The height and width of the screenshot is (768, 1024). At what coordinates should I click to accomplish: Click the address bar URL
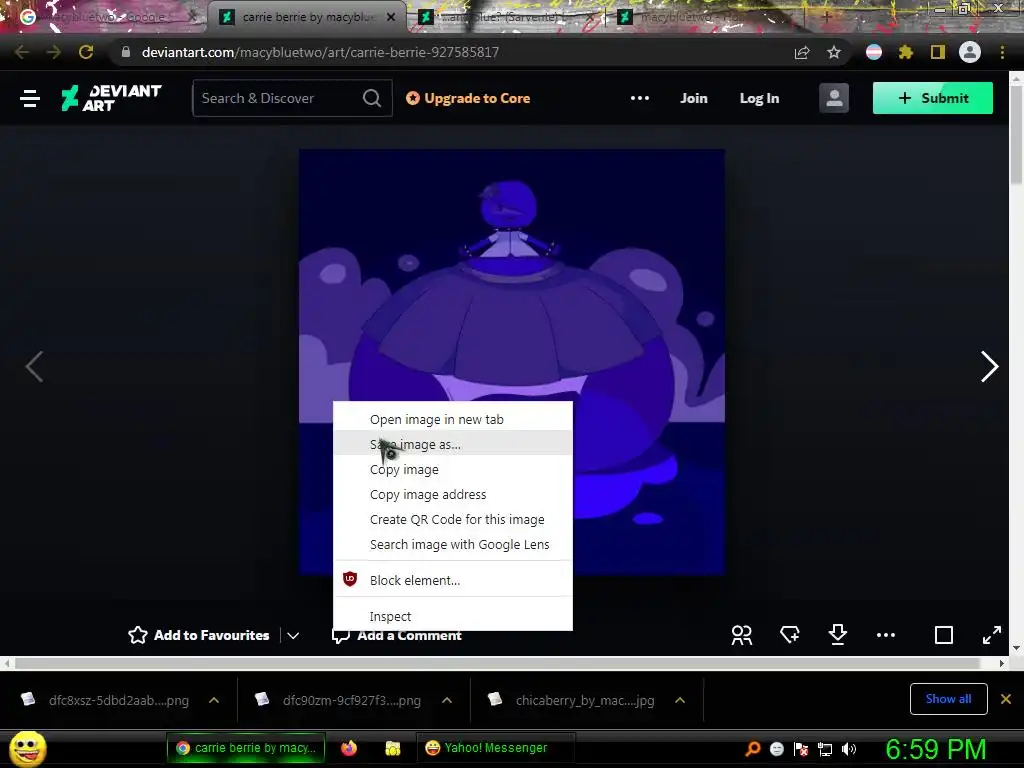click(320, 52)
